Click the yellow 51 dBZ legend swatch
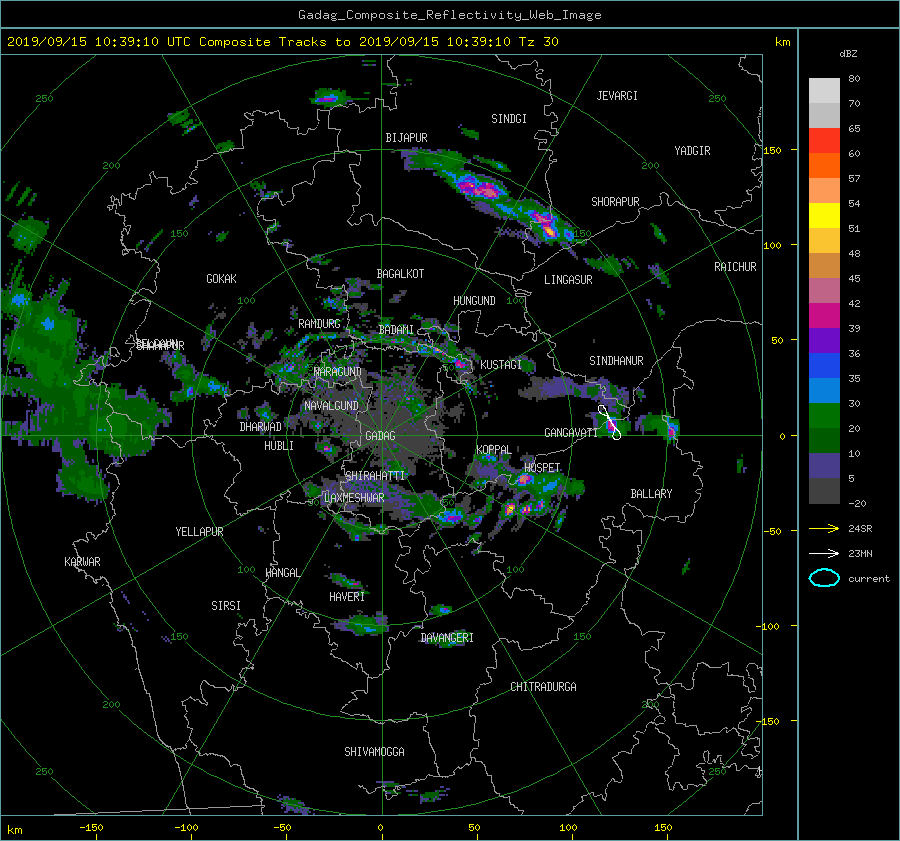900x841 pixels. click(x=824, y=216)
